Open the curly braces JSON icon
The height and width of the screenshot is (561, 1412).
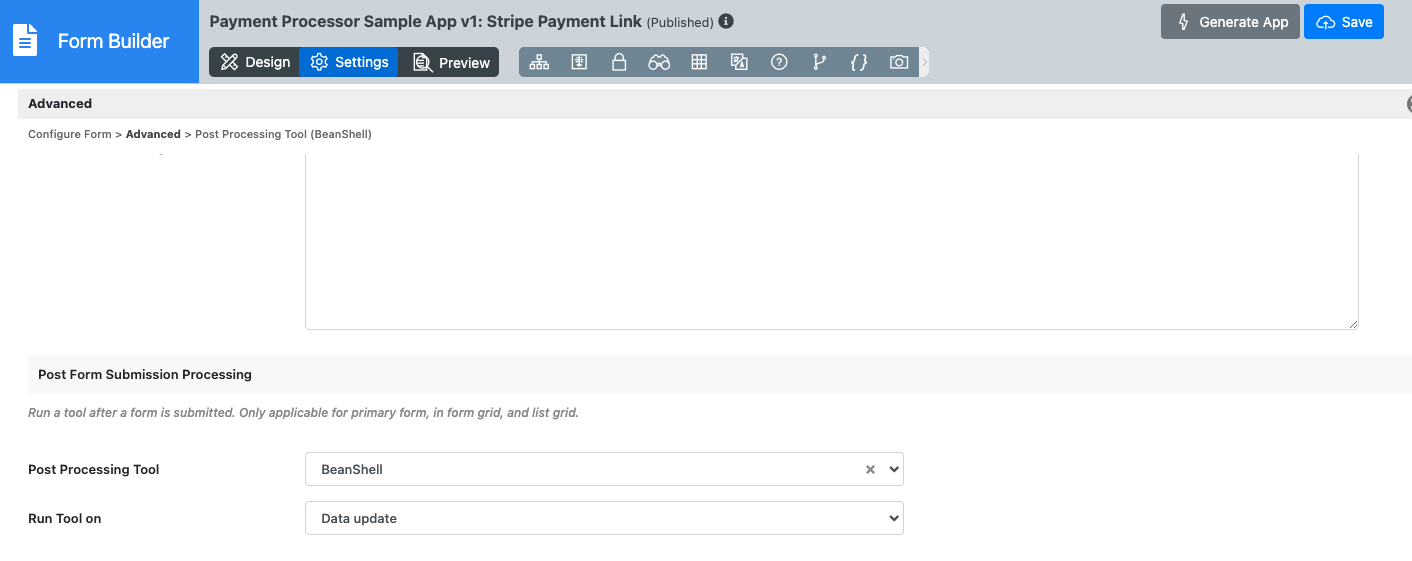[x=858, y=62]
